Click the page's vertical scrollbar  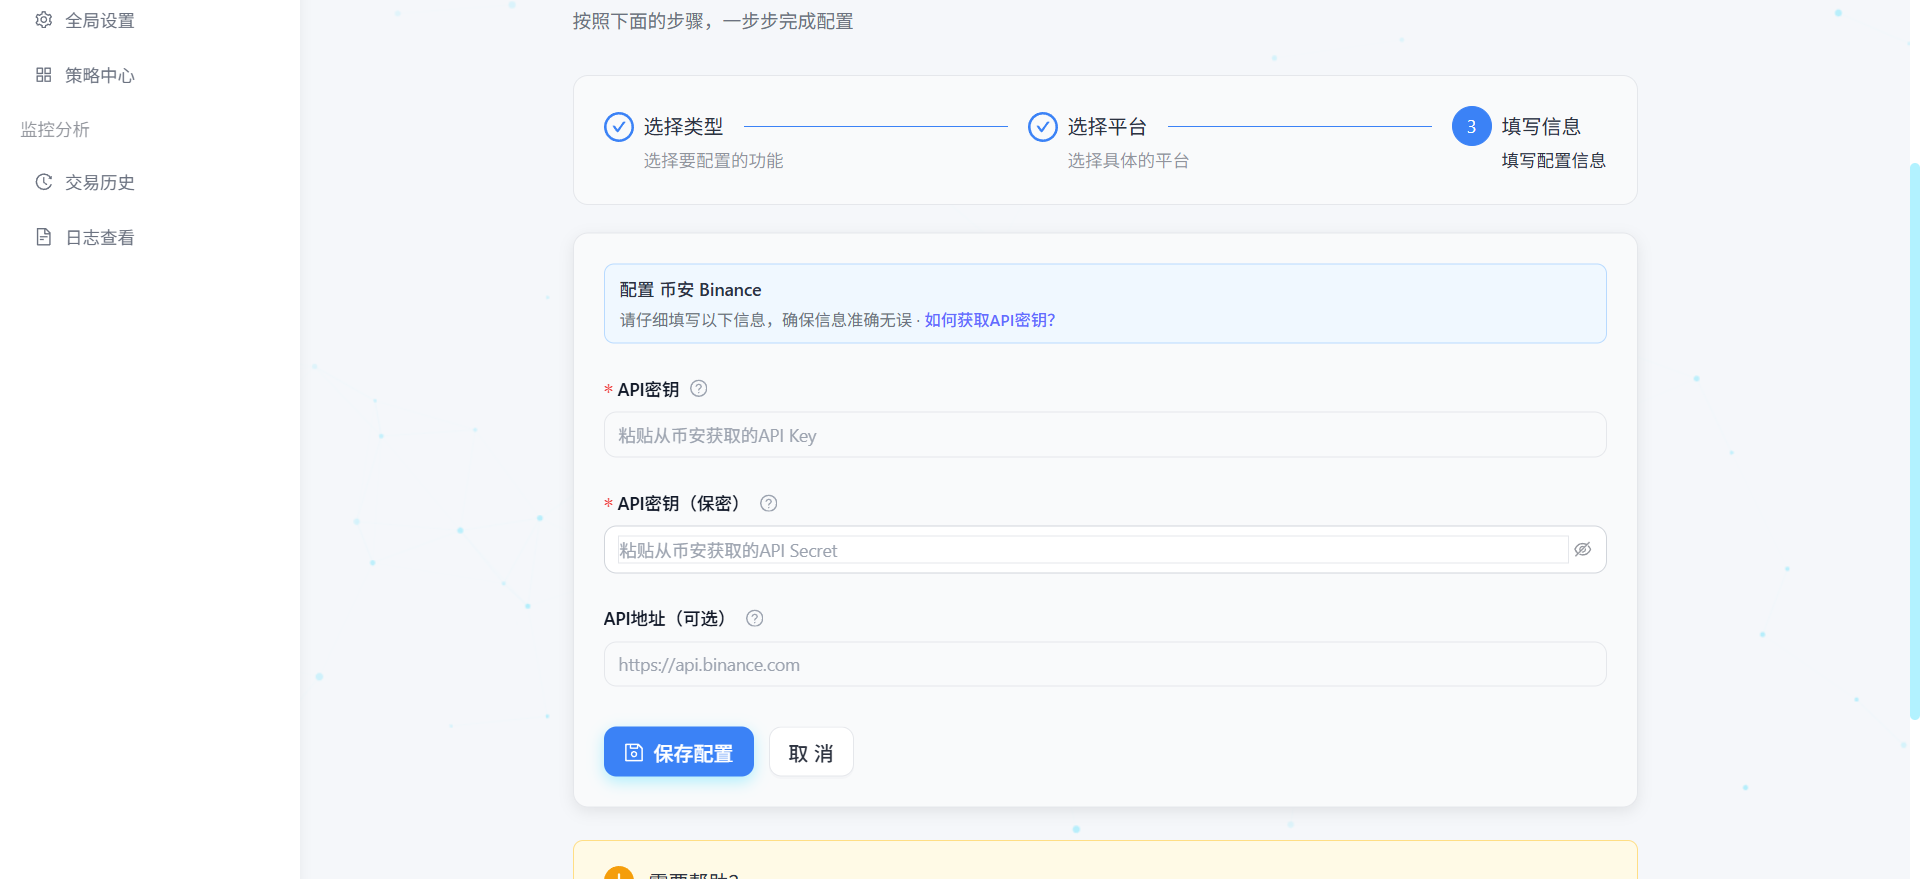click(x=1914, y=440)
